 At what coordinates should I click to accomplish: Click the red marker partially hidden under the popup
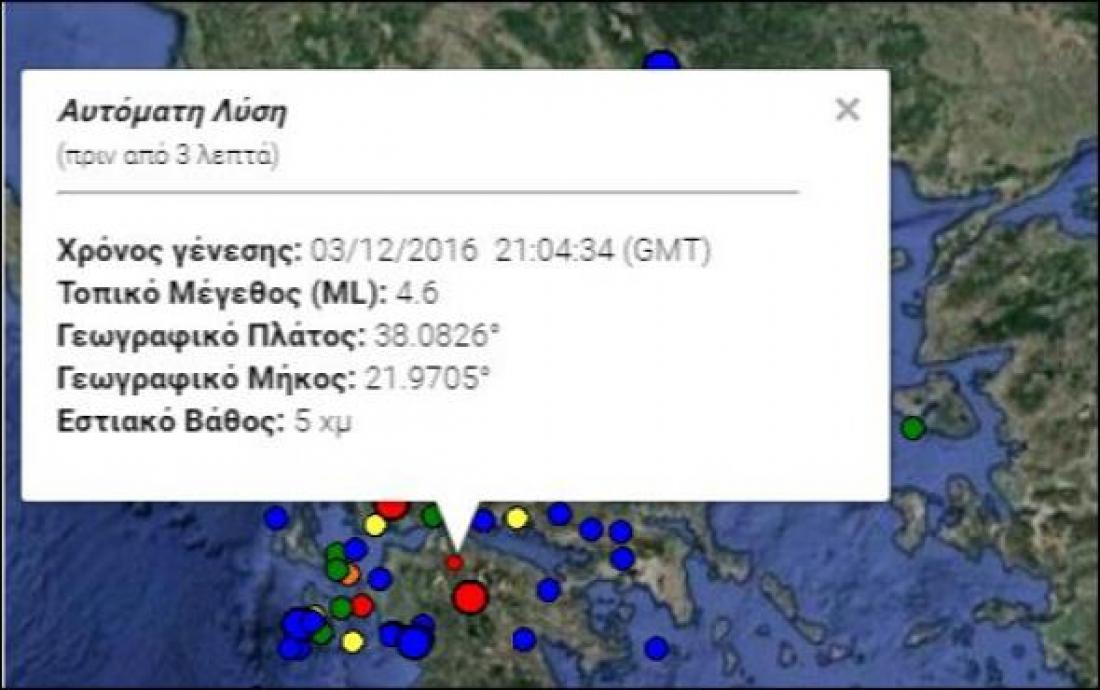[x=392, y=507]
